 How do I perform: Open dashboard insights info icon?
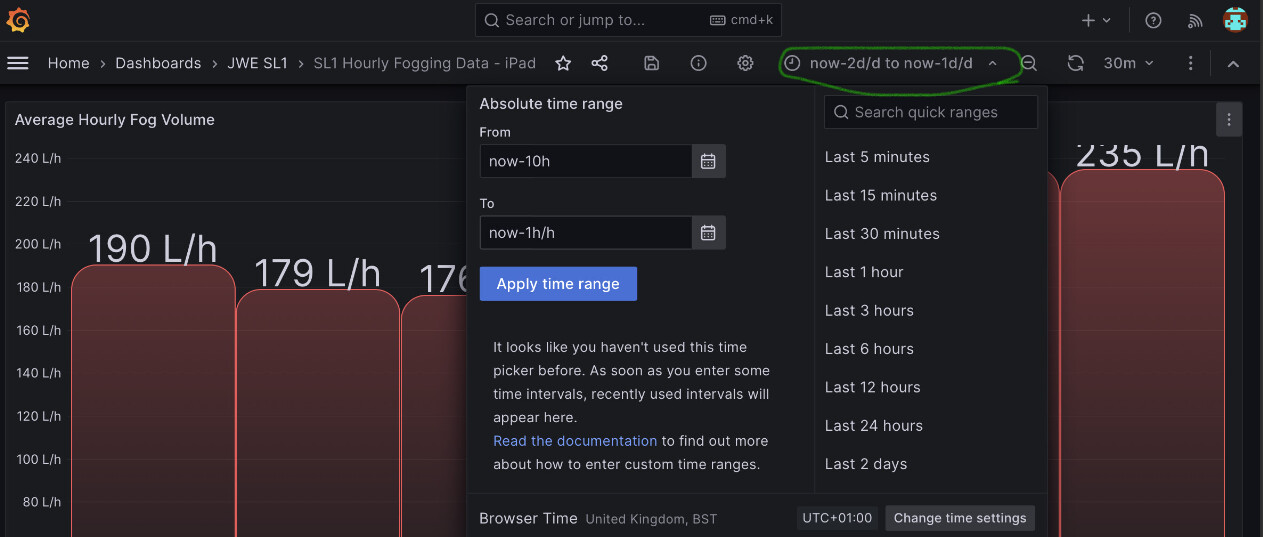(699, 63)
